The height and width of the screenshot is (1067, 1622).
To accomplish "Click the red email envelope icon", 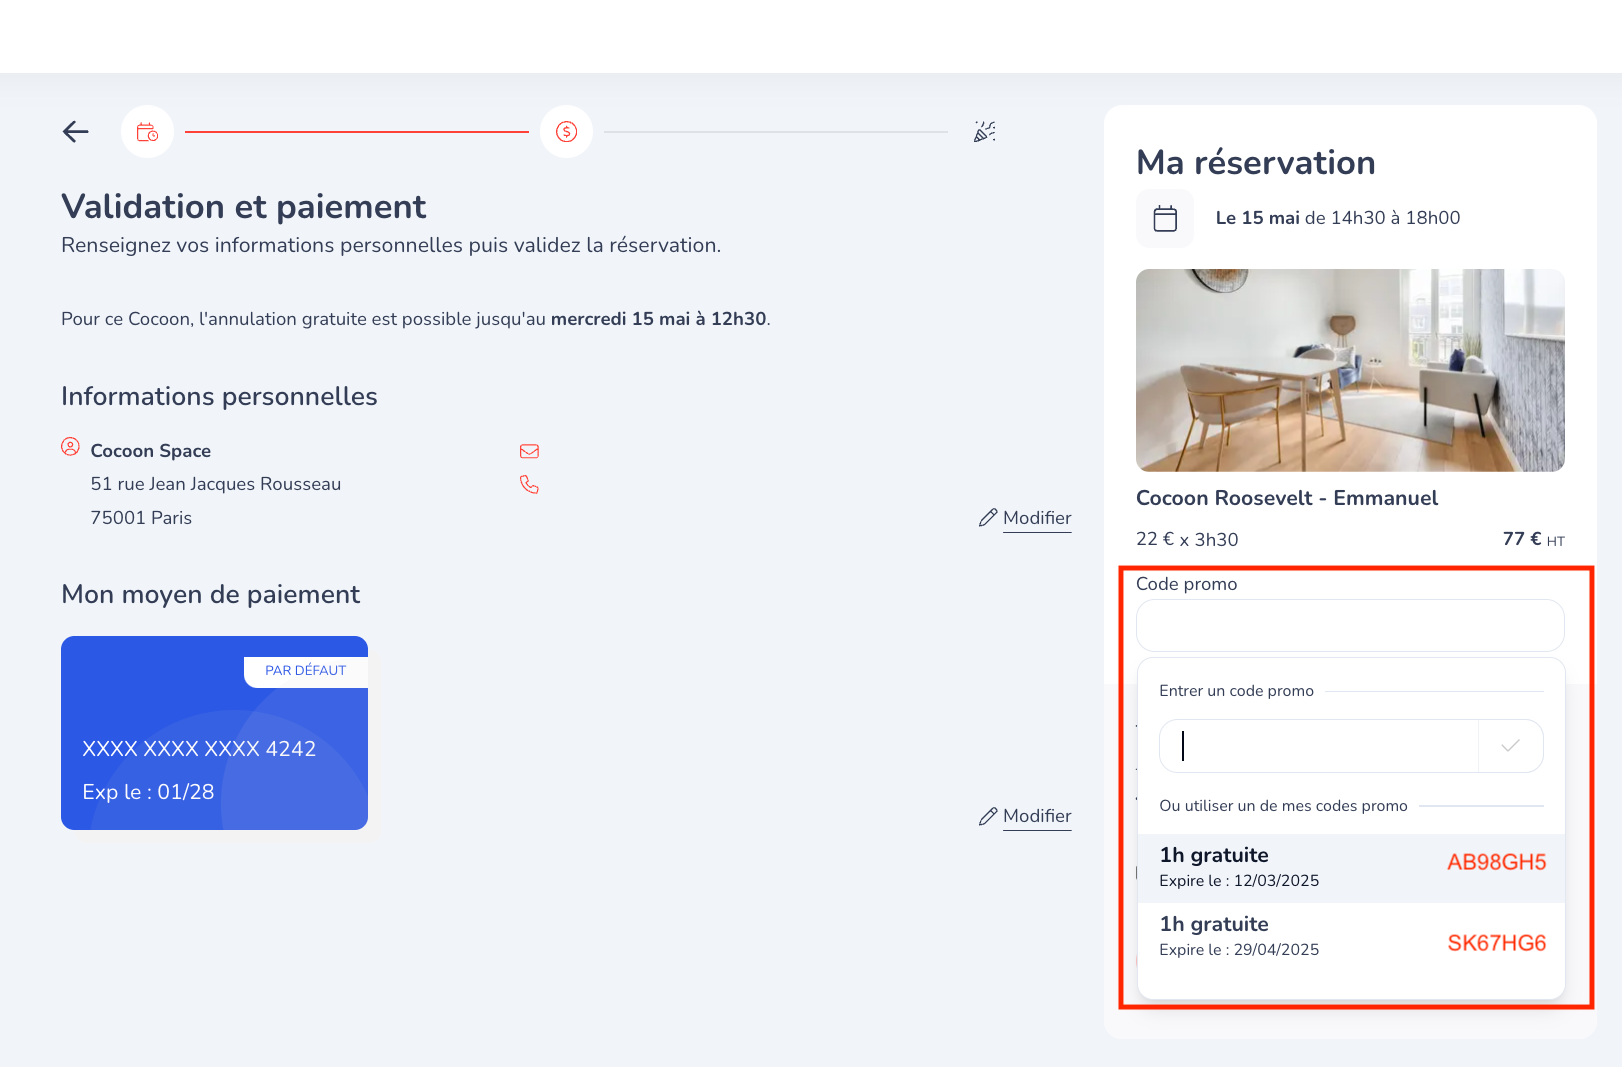I will pyautogui.click(x=529, y=451).
